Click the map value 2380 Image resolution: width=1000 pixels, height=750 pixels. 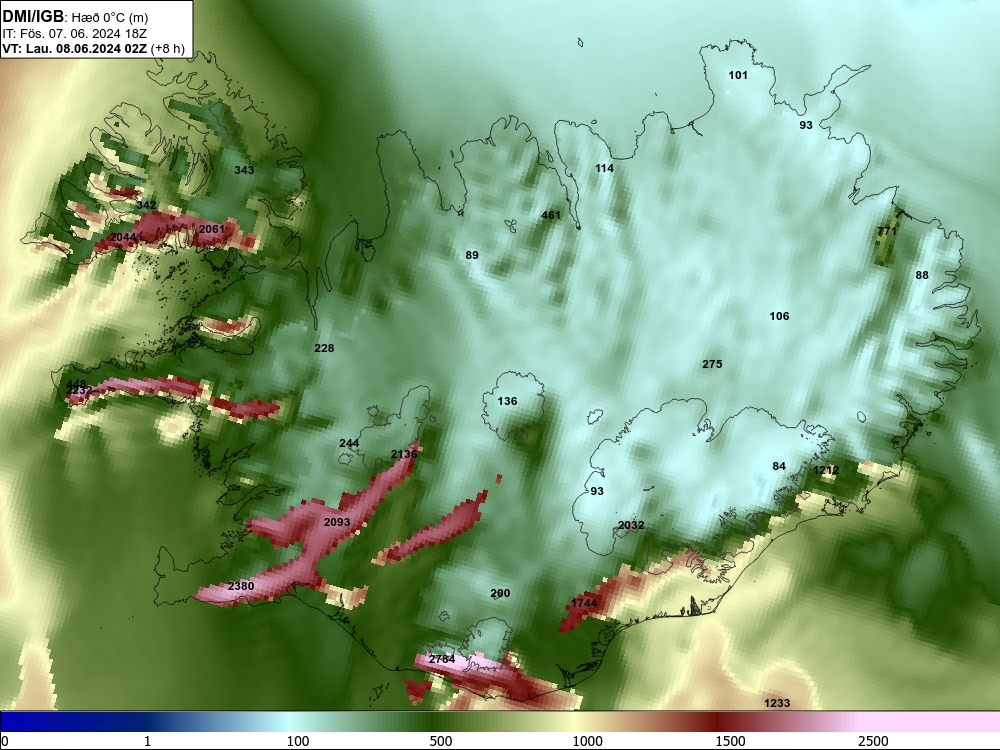[240, 586]
